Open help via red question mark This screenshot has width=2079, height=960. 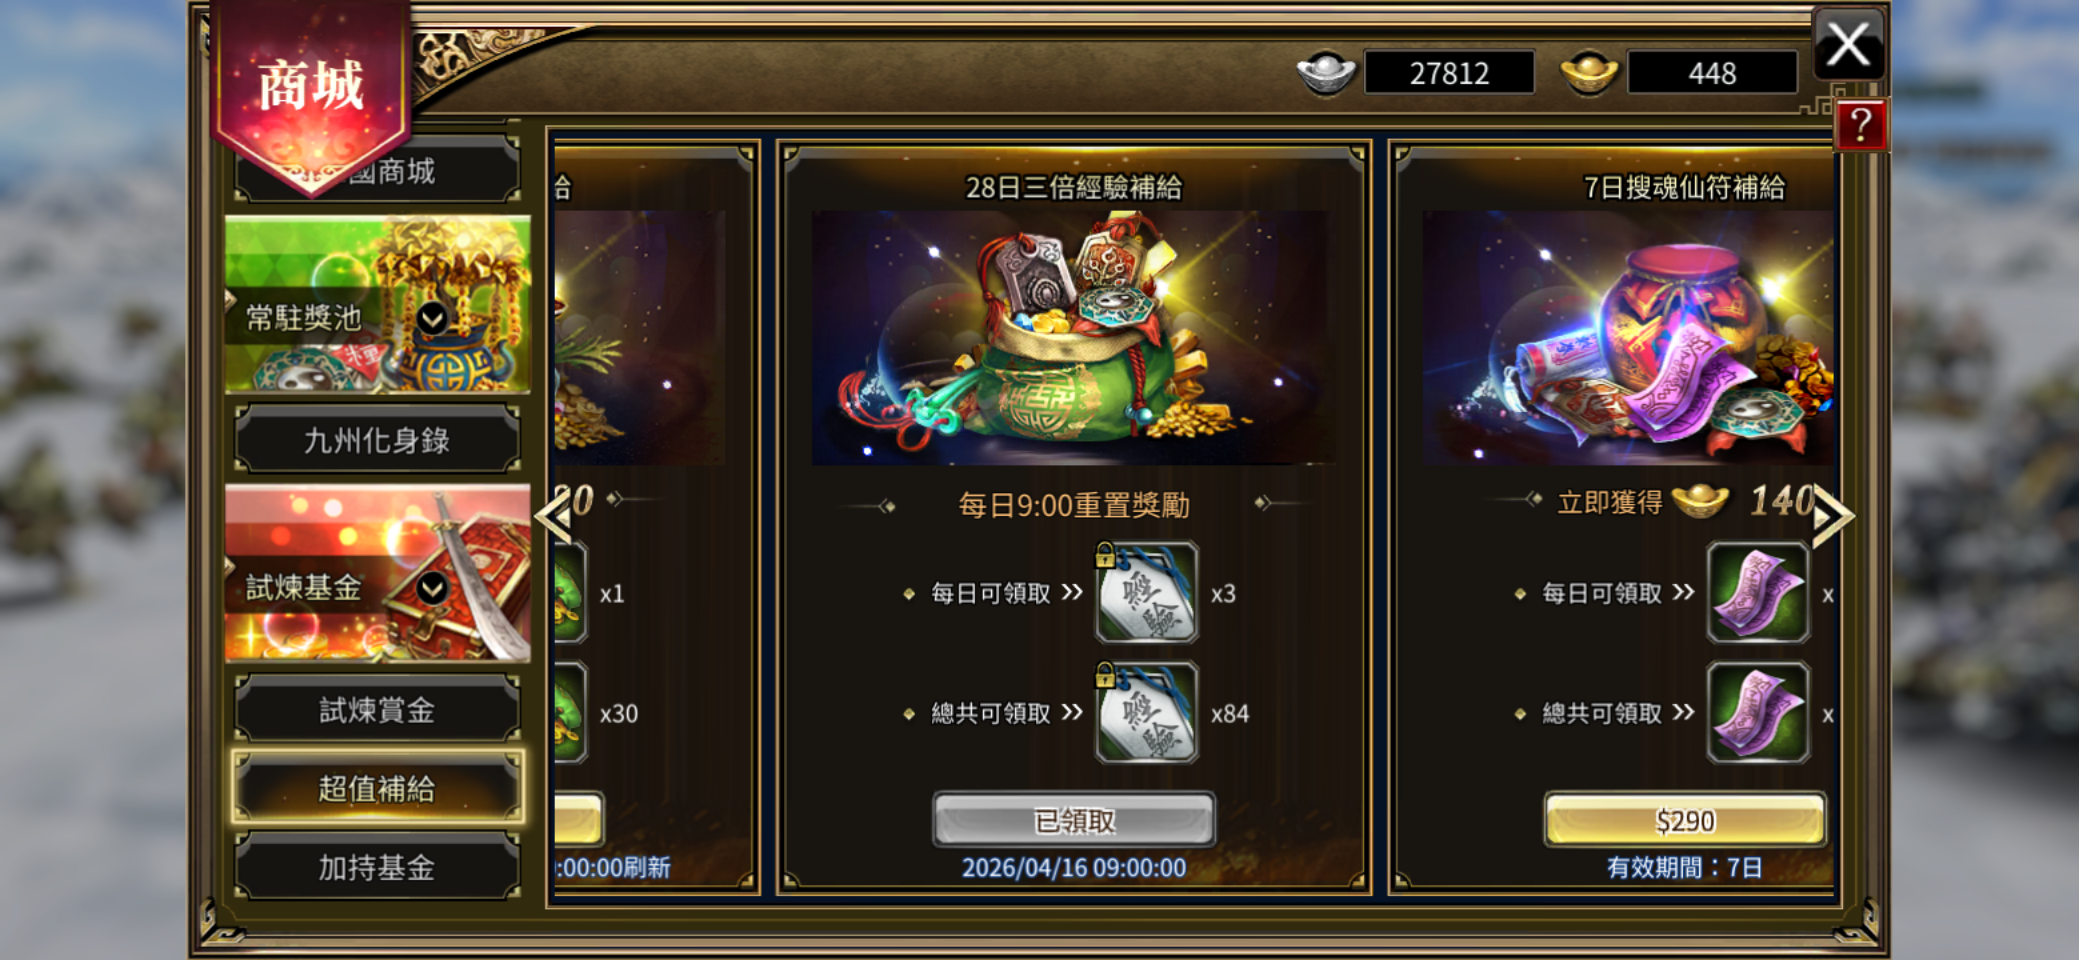click(x=1860, y=126)
